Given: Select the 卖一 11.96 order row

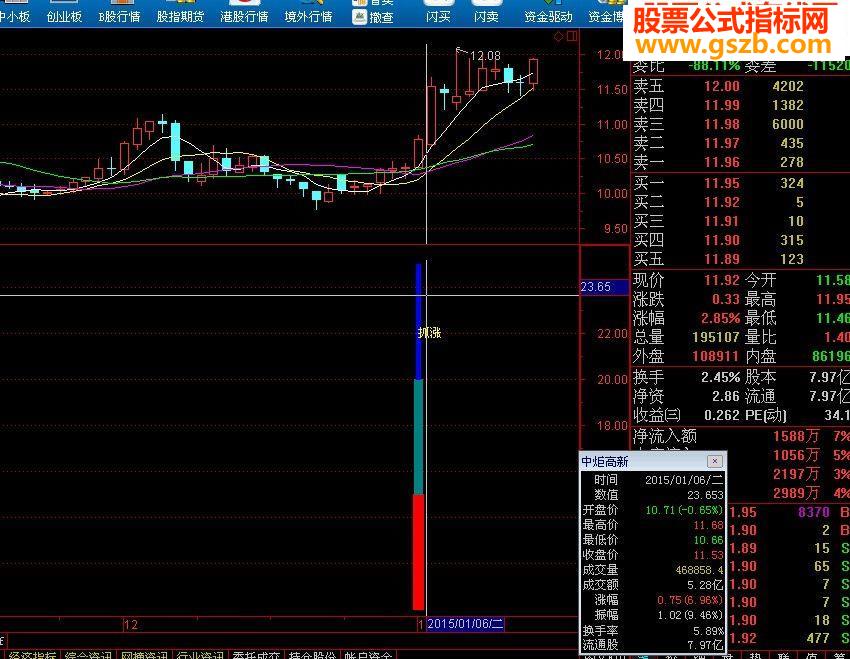Looking at the screenshot, I should [x=740, y=162].
